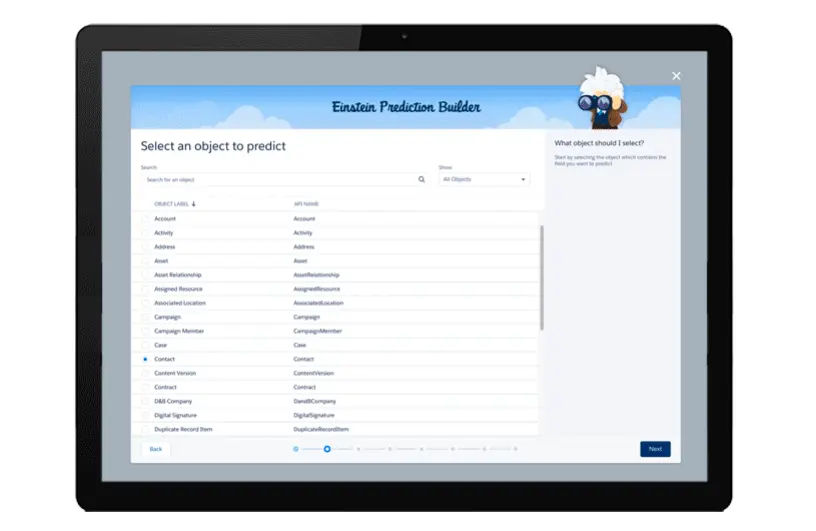Select the Activity radio button

point(145,233)
